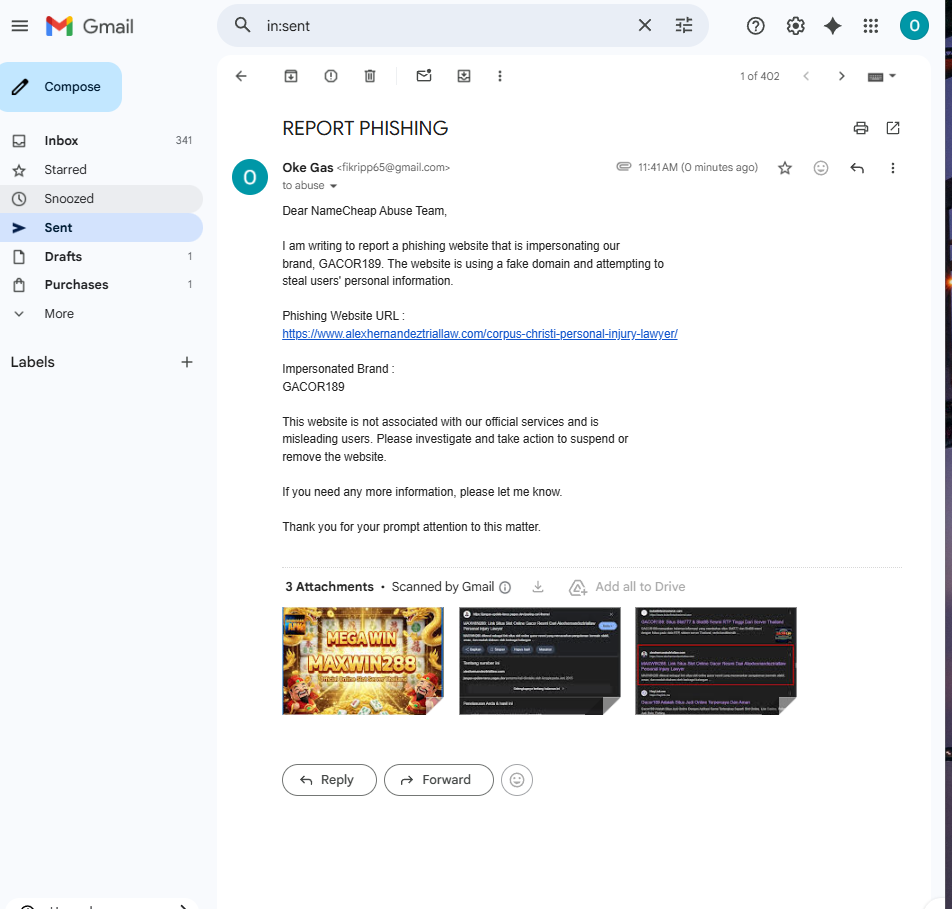Click the sender name Oke Gas
The image size is (952, 909).
(x=308, y=168)
